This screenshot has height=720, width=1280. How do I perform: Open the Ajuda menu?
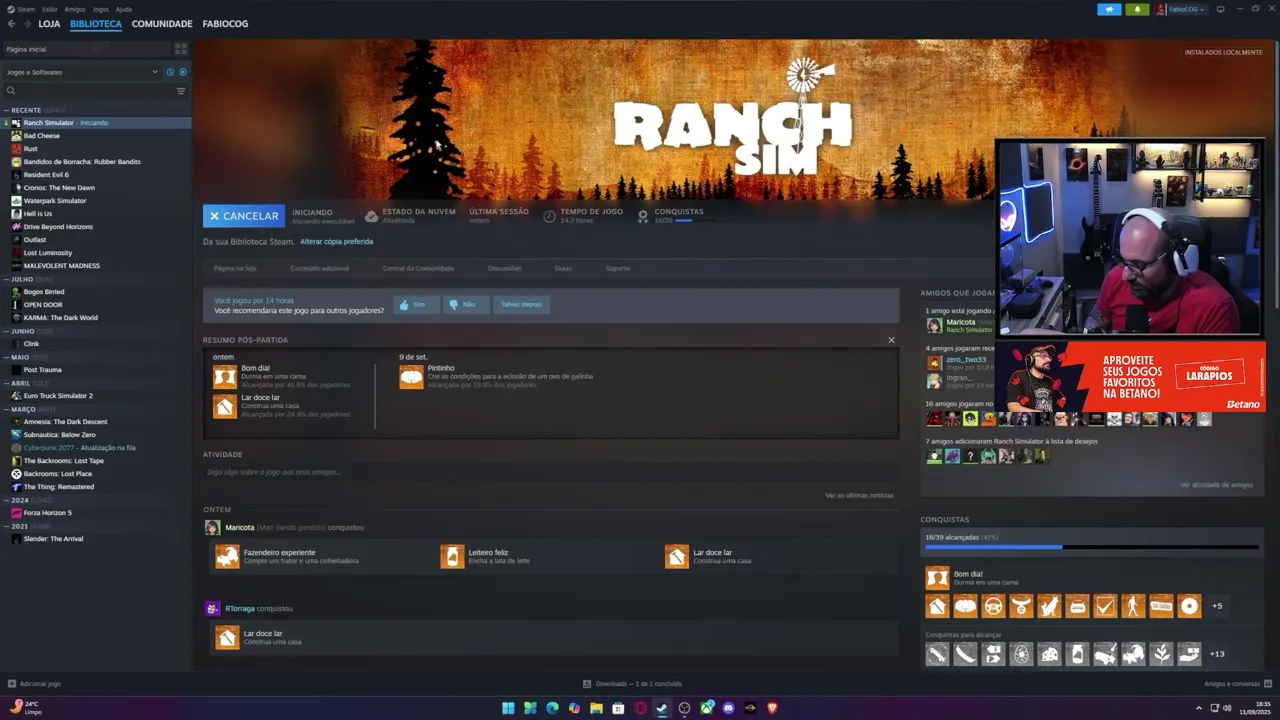pos(124,9)
